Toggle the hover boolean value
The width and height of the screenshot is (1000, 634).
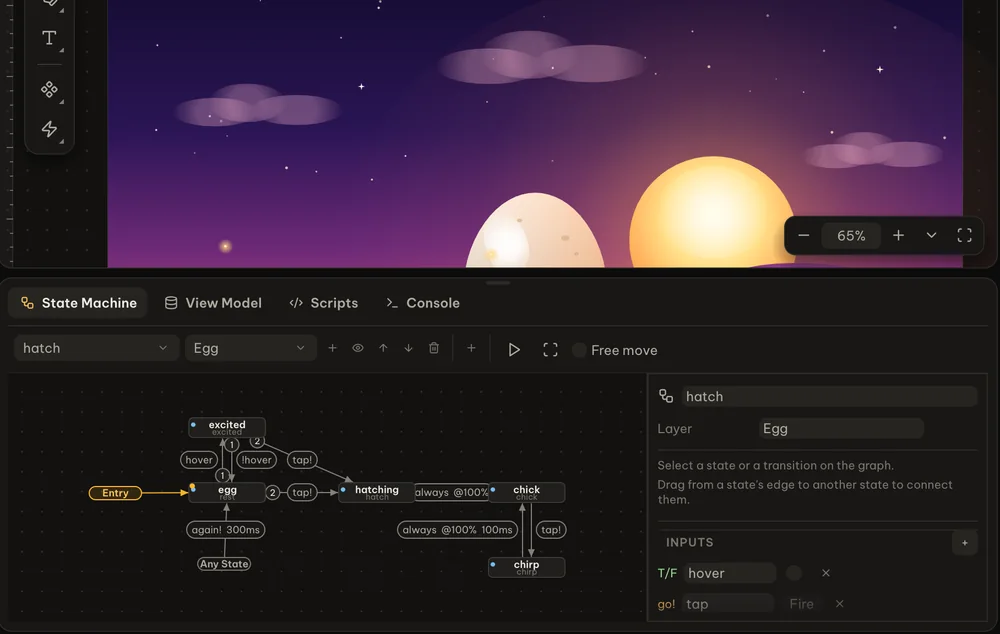point(794,573)
